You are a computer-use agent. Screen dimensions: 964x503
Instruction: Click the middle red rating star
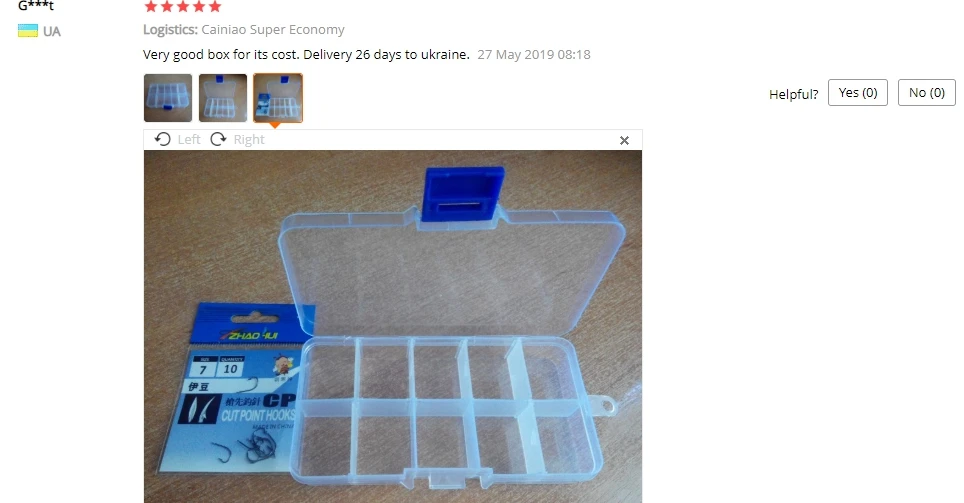183,6
